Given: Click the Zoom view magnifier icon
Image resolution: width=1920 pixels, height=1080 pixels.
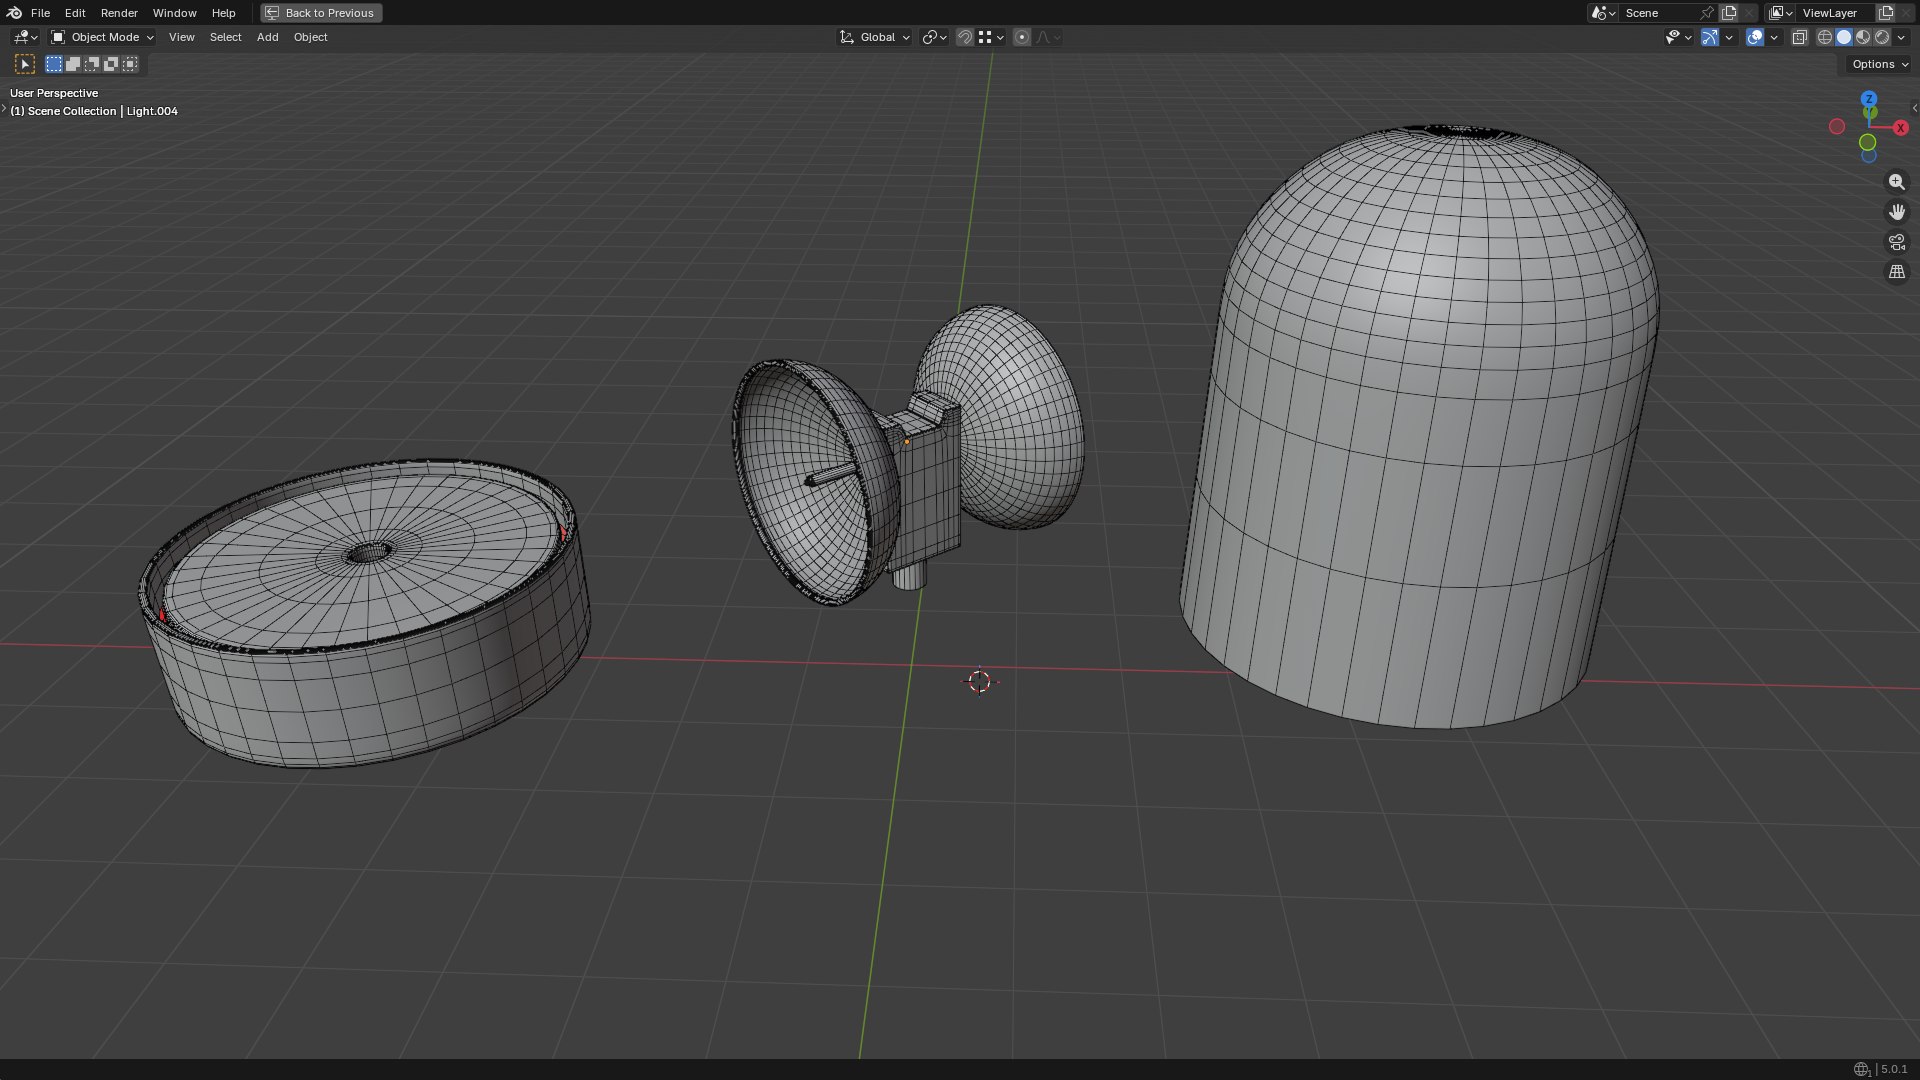Looking at the screenshot, I should tap(1896, 182).
